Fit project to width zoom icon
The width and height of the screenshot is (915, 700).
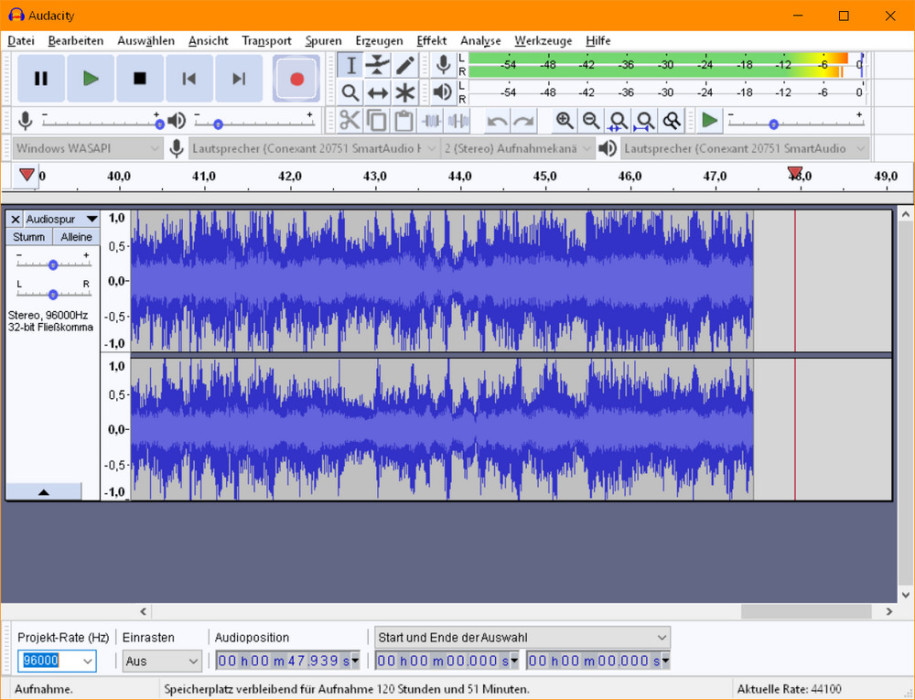(645, 121)
